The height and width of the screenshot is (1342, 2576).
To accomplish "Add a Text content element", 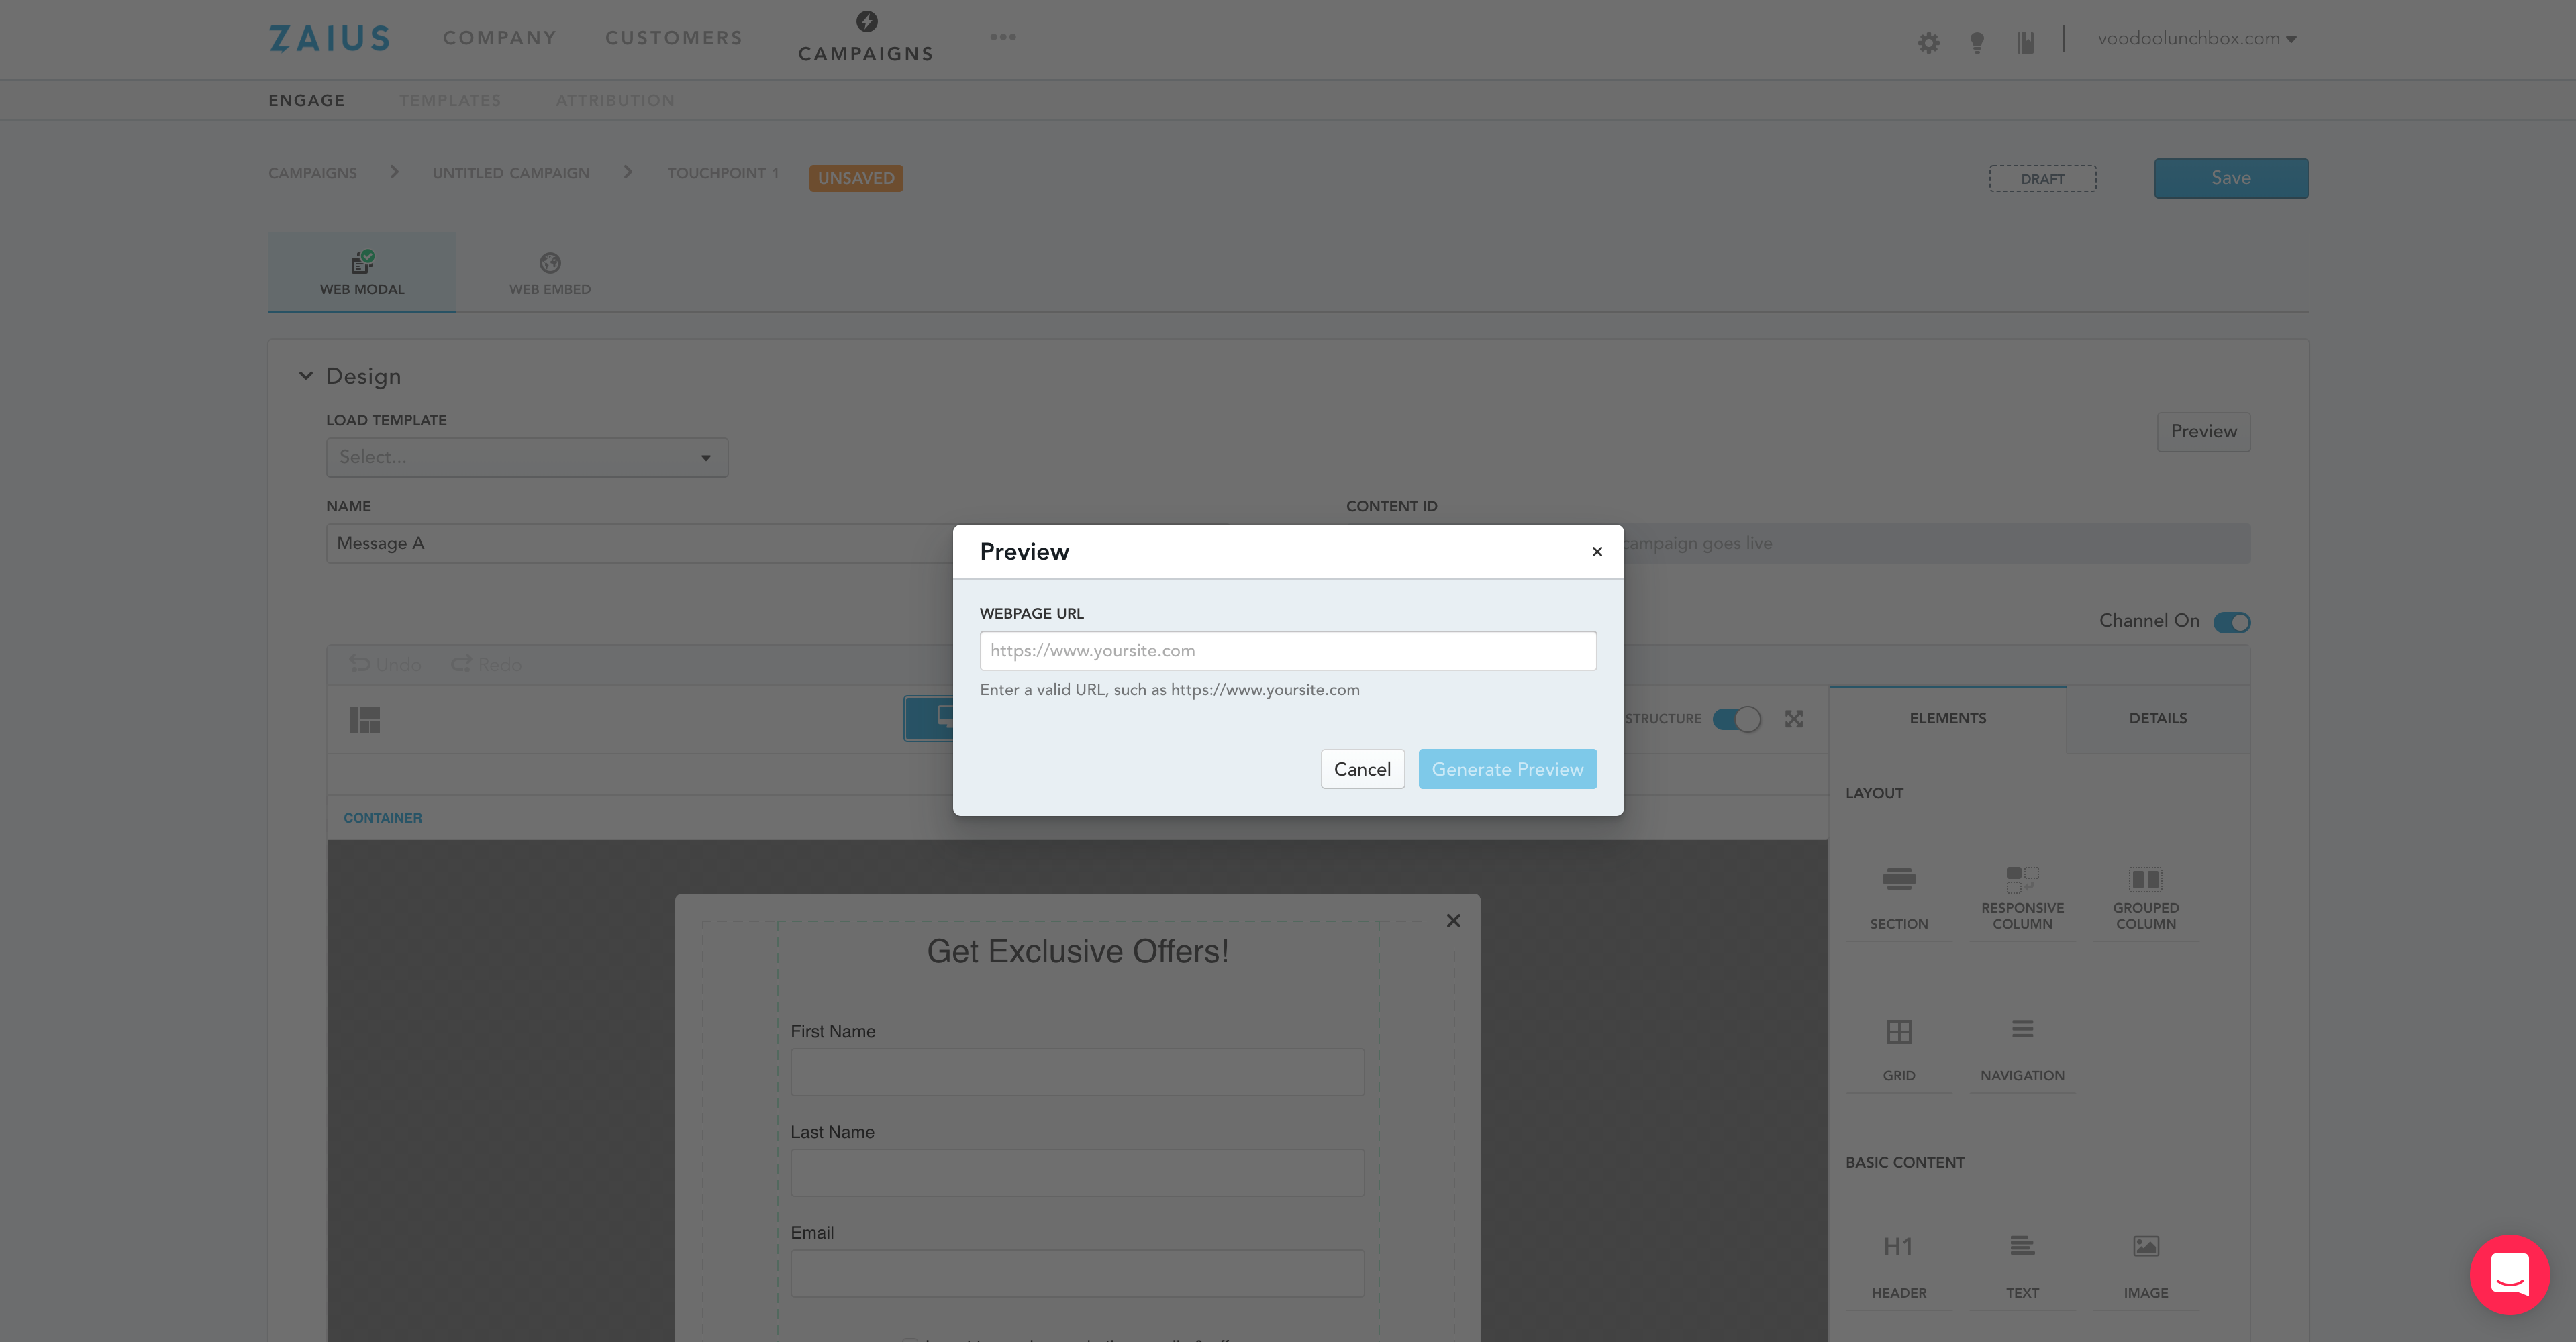I will click(x=2022, y=1266).
